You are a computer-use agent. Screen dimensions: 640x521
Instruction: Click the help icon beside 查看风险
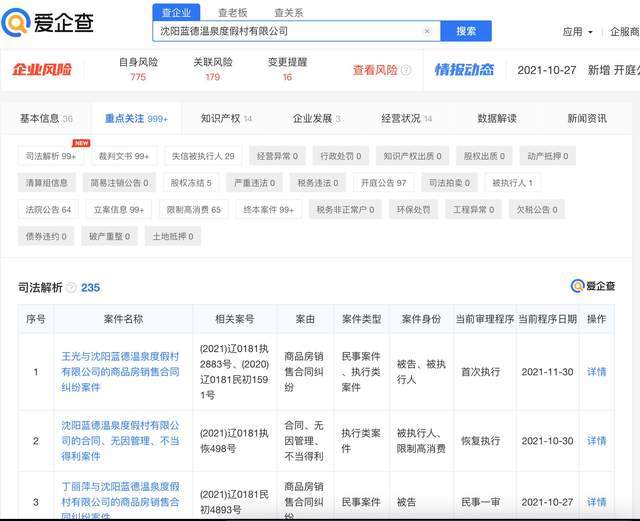pos(406,70)
